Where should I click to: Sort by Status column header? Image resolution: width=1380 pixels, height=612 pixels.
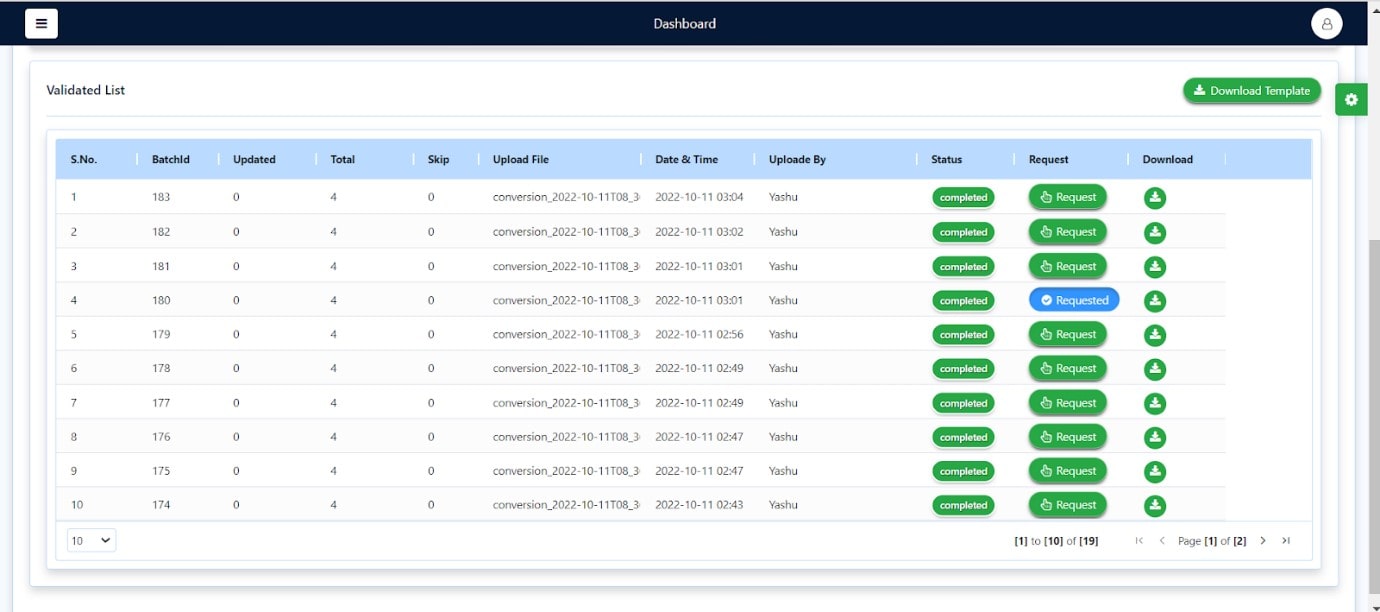coord(947,159)
